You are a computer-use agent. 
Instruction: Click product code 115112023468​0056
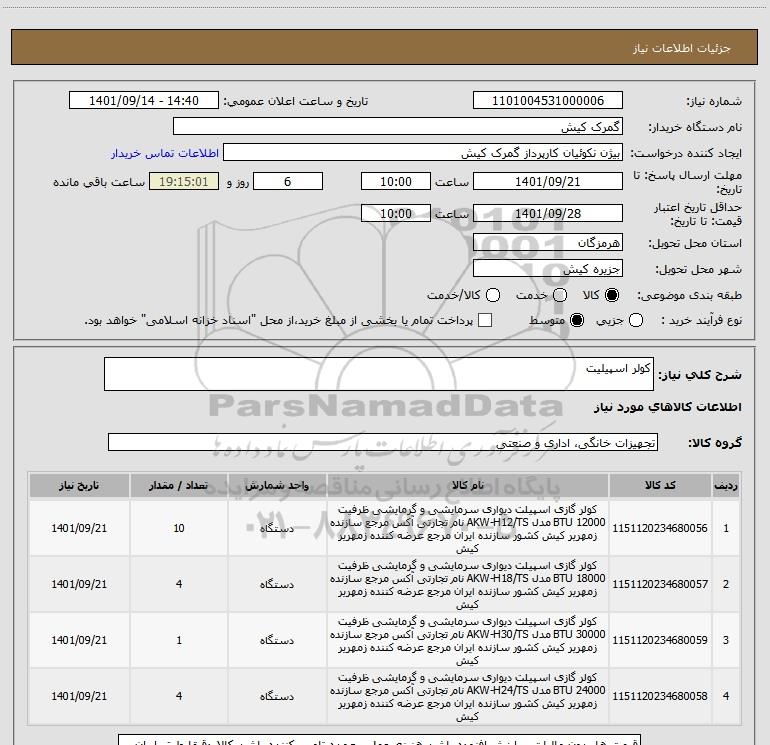660,528
